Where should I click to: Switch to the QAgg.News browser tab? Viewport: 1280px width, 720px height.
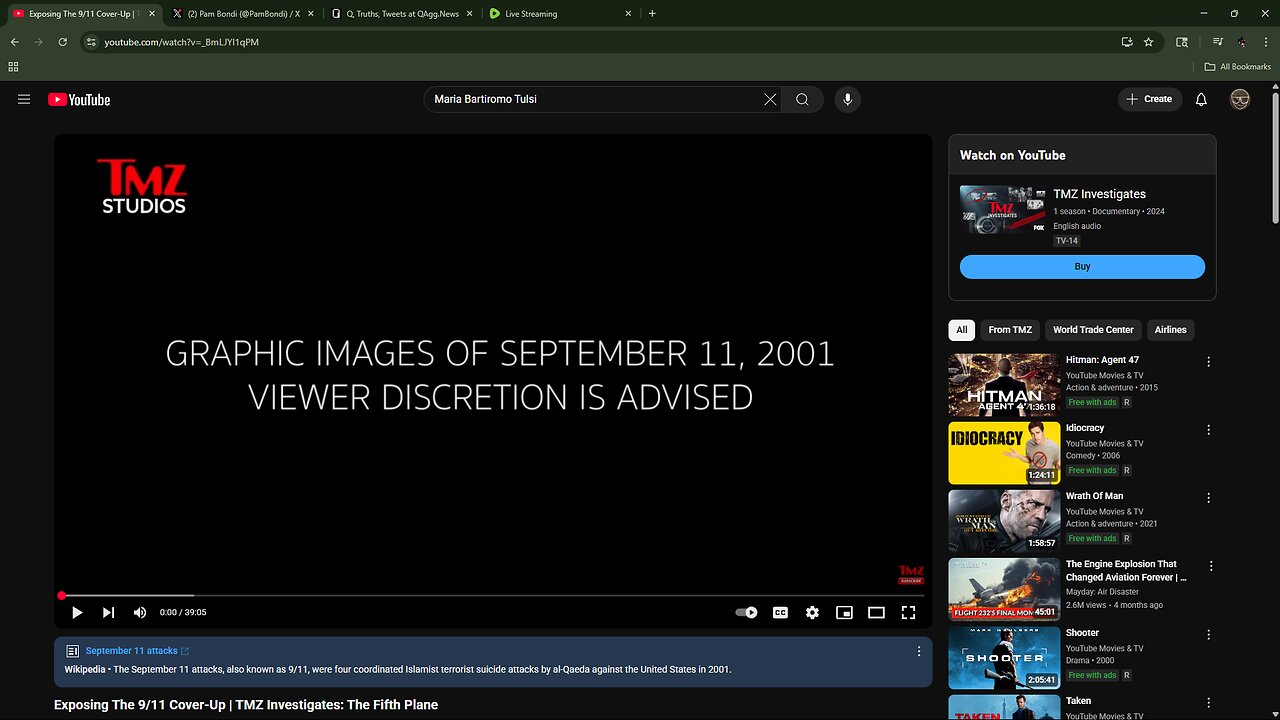(402, 14)
